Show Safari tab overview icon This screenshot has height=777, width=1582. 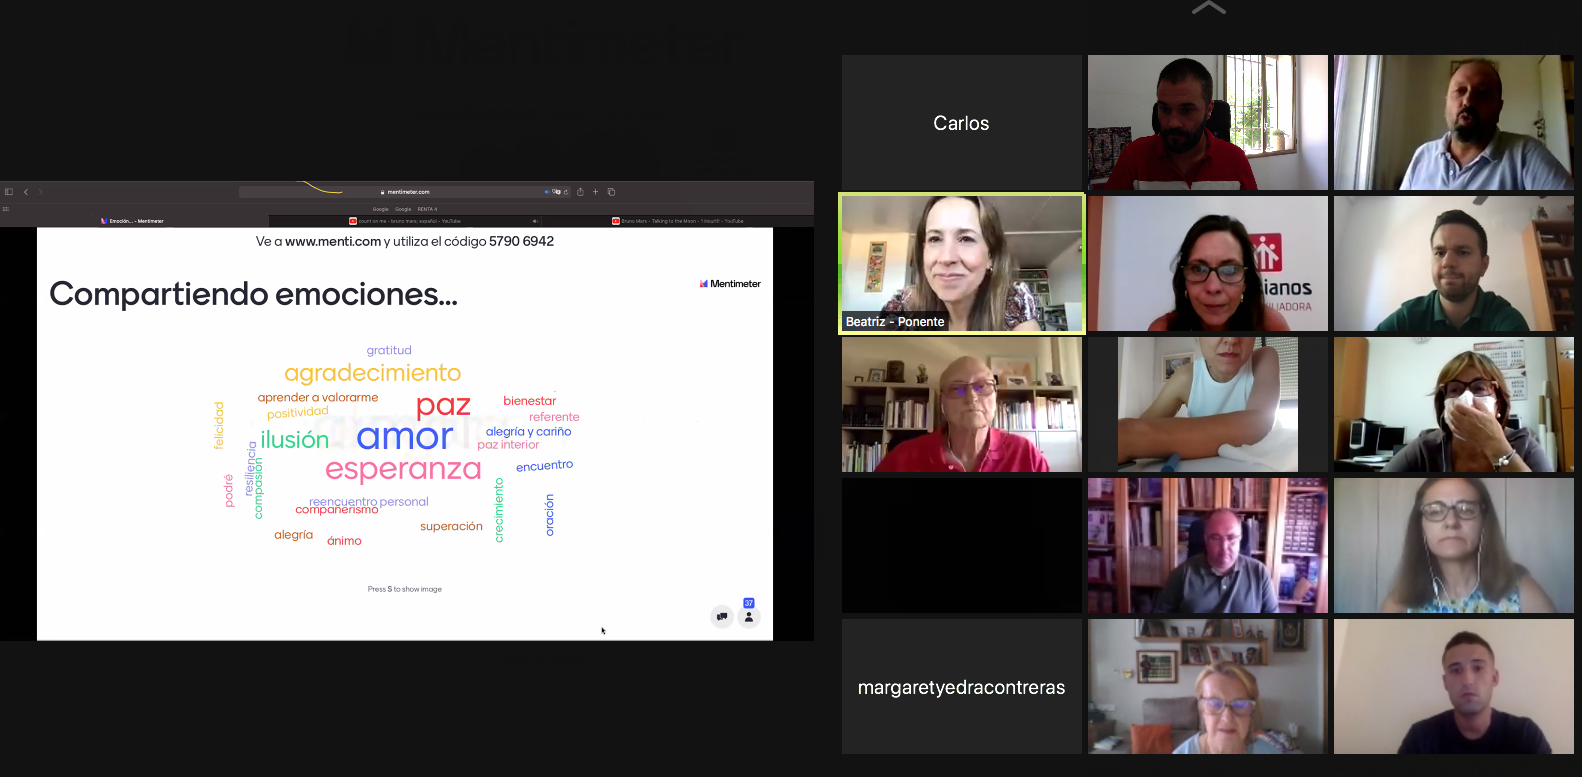coord(611,192)
